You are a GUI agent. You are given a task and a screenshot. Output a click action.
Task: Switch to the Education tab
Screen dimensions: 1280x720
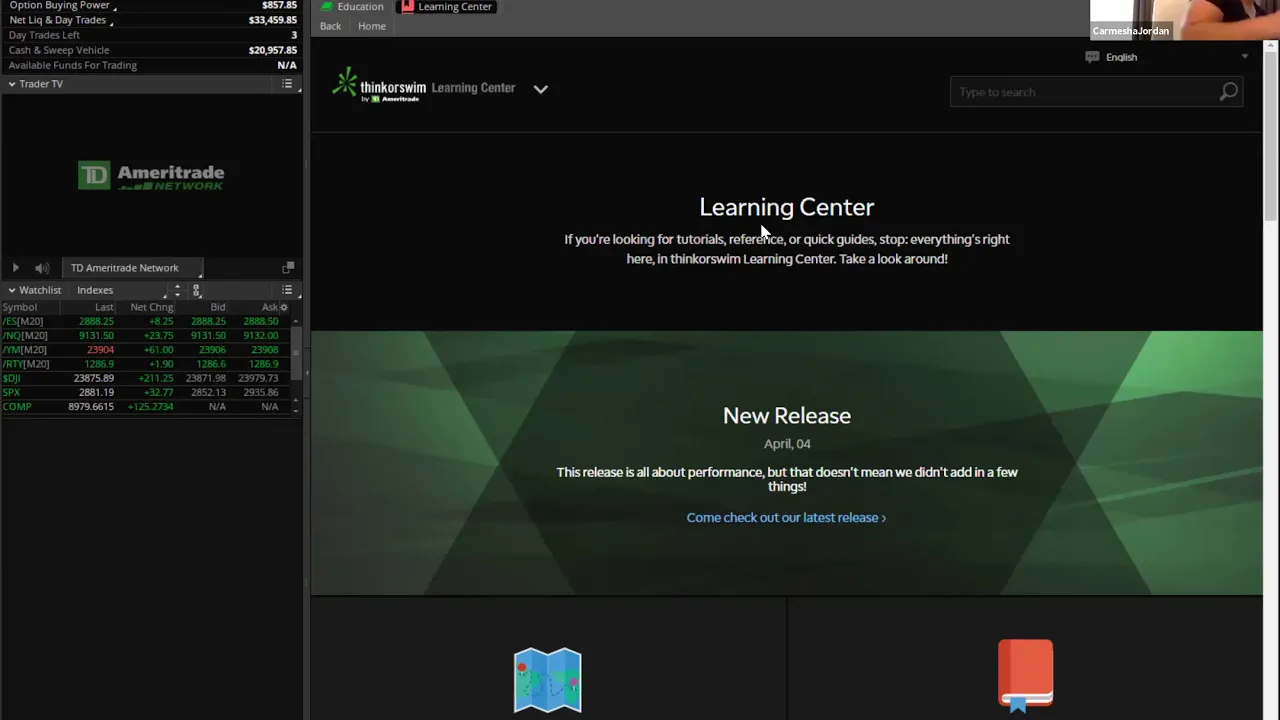tap(352, 6)
